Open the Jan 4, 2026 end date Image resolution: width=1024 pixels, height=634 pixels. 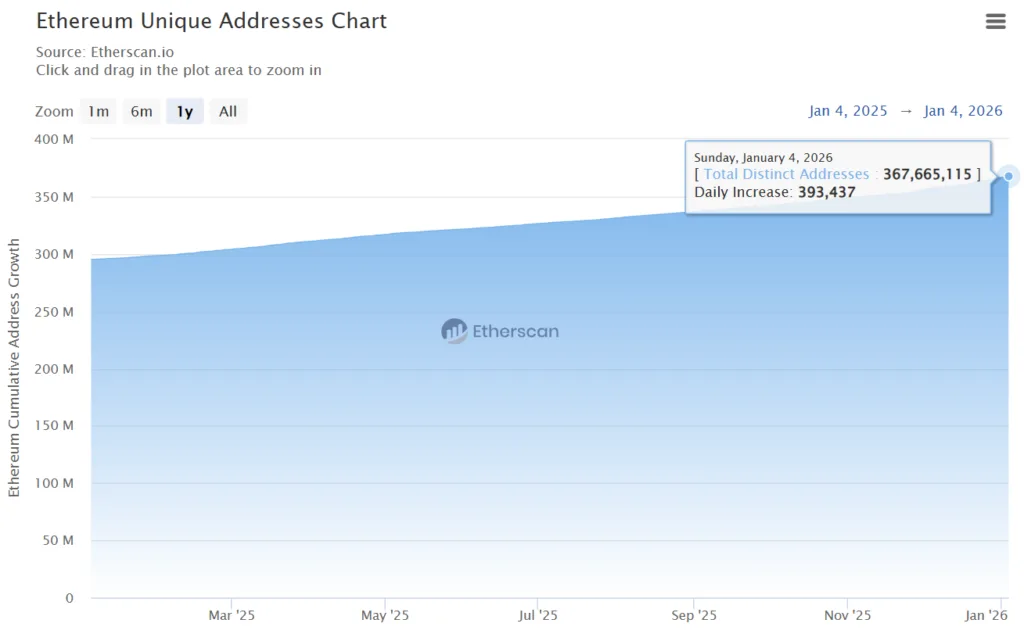(x=962, y=111)
